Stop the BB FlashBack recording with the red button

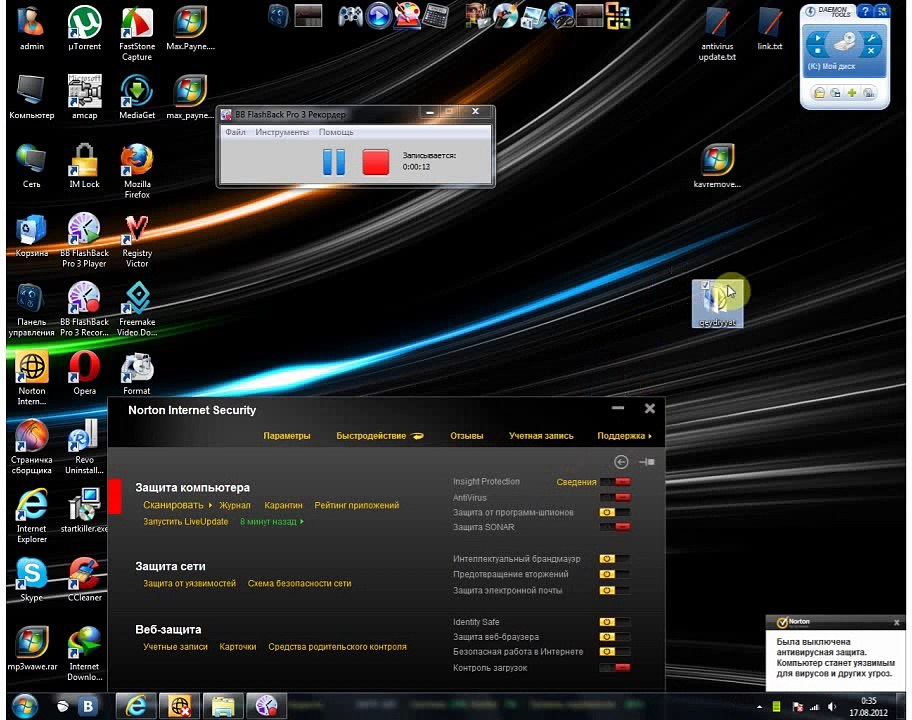[376, 161]
